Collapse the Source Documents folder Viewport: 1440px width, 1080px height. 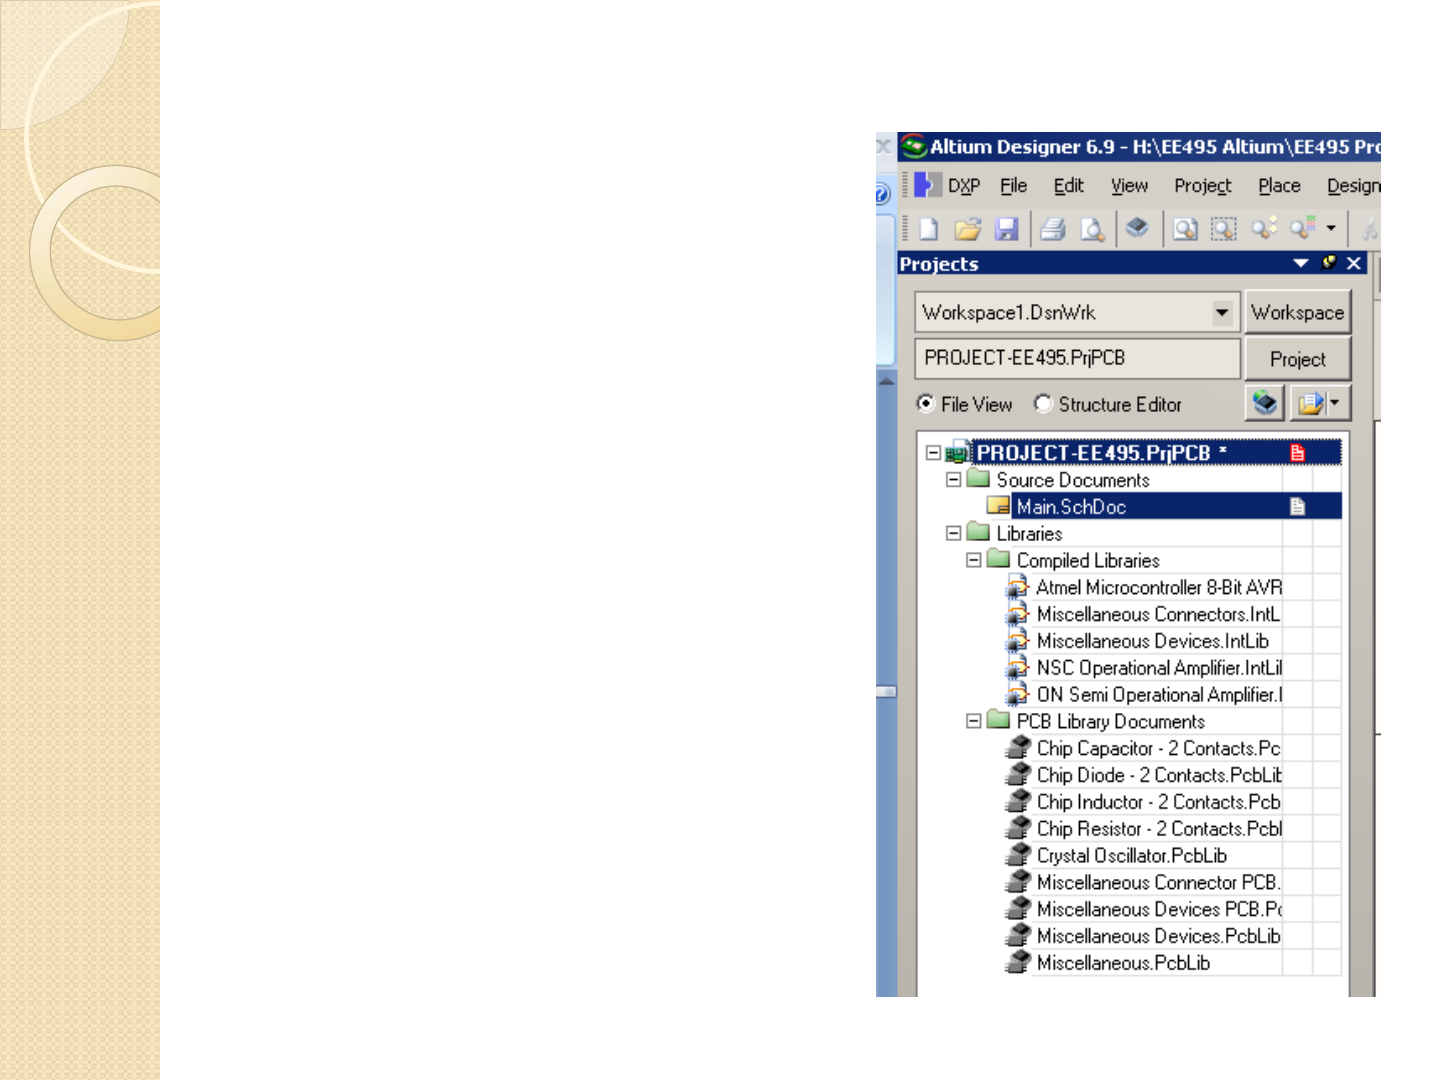pyautogui.click(x=953, y=480)
